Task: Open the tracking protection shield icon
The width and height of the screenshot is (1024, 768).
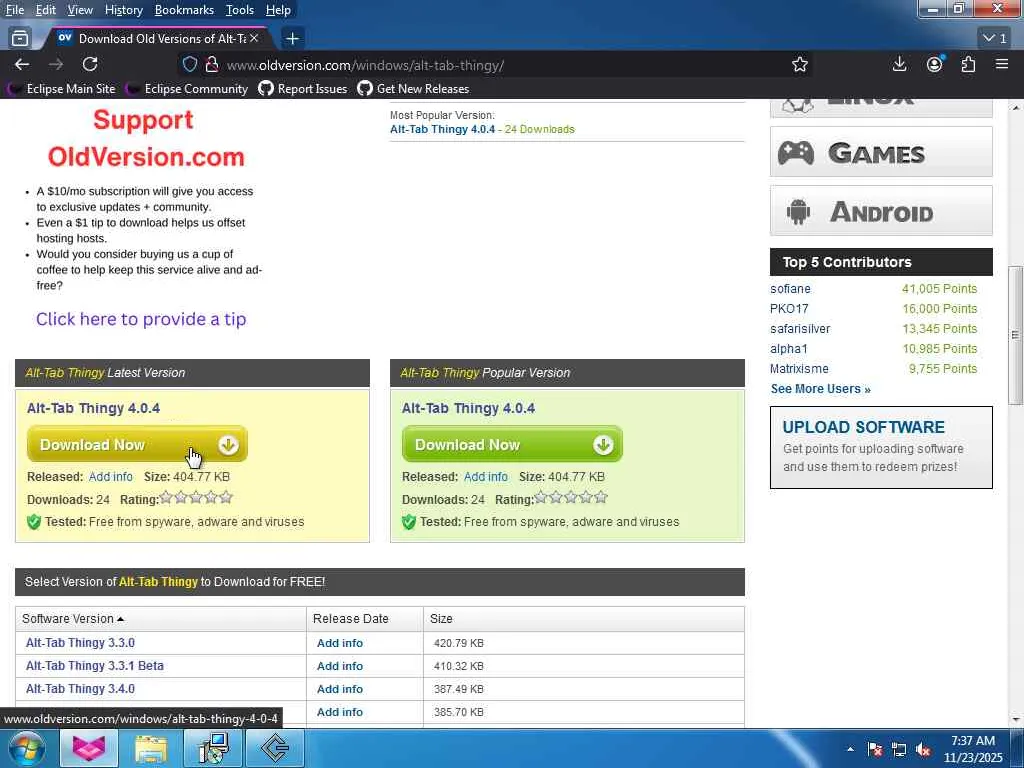Action: coord(189,65)
